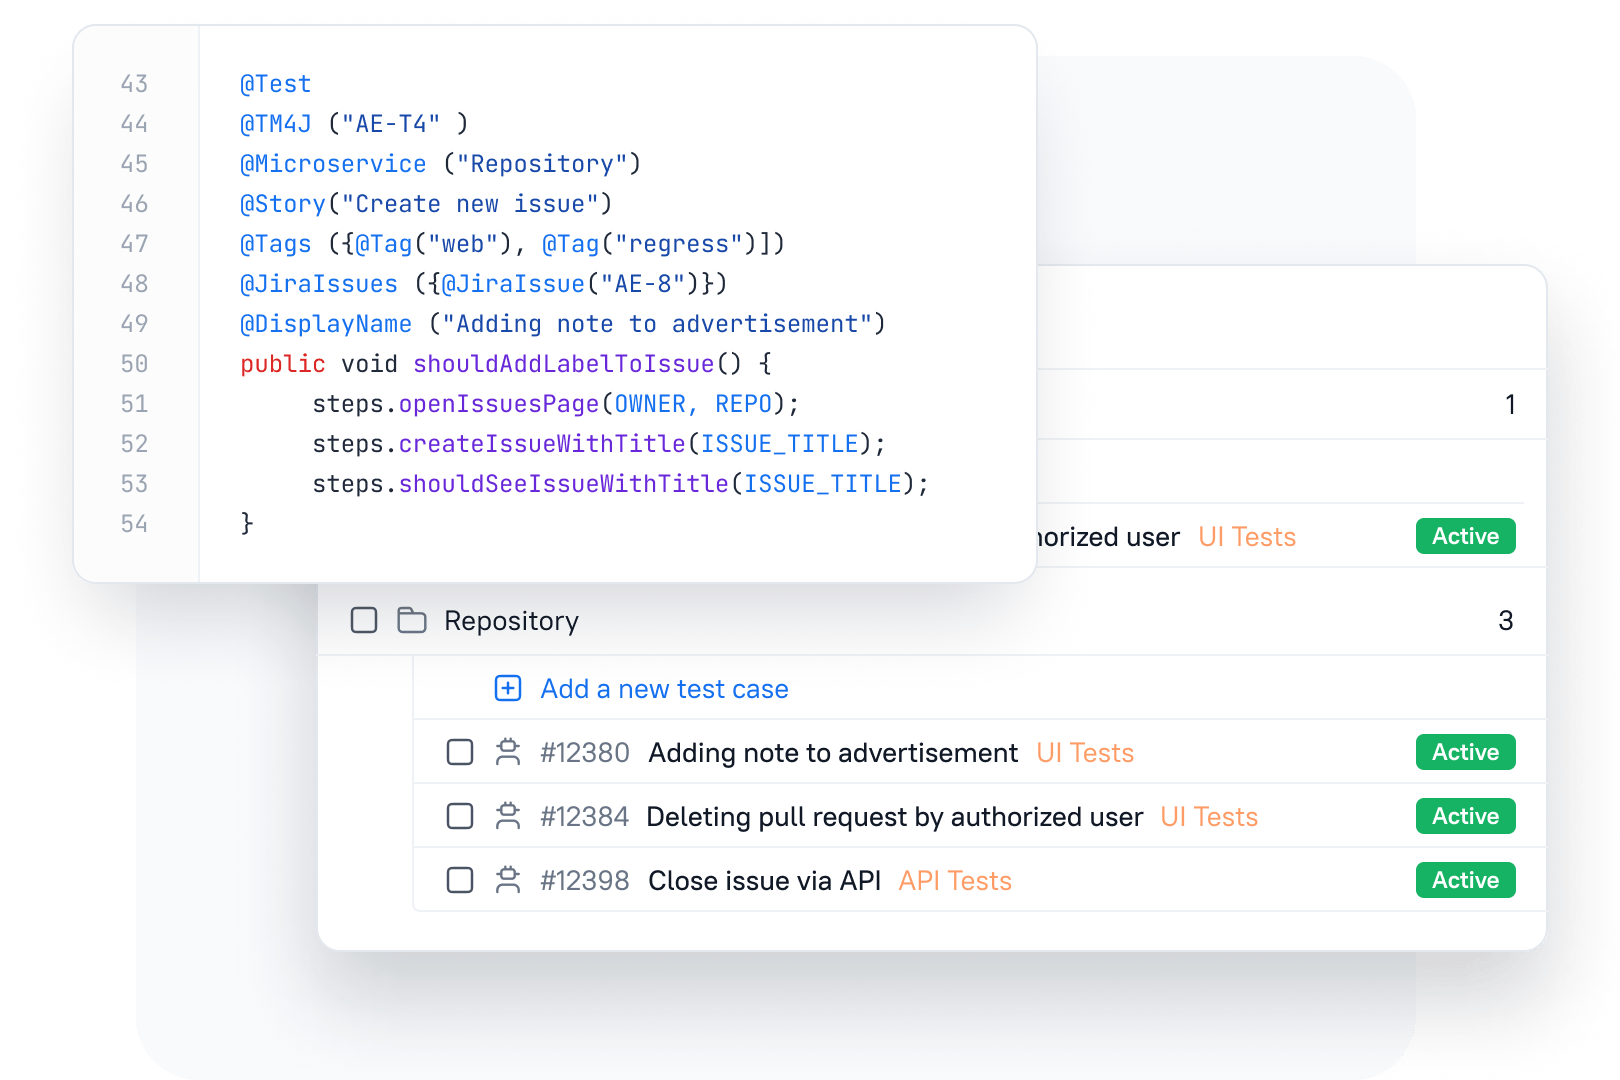Screen dimensions: 1620x1080
Task: Select test case #12384 Deleting pull request
Action: [895, 816]
